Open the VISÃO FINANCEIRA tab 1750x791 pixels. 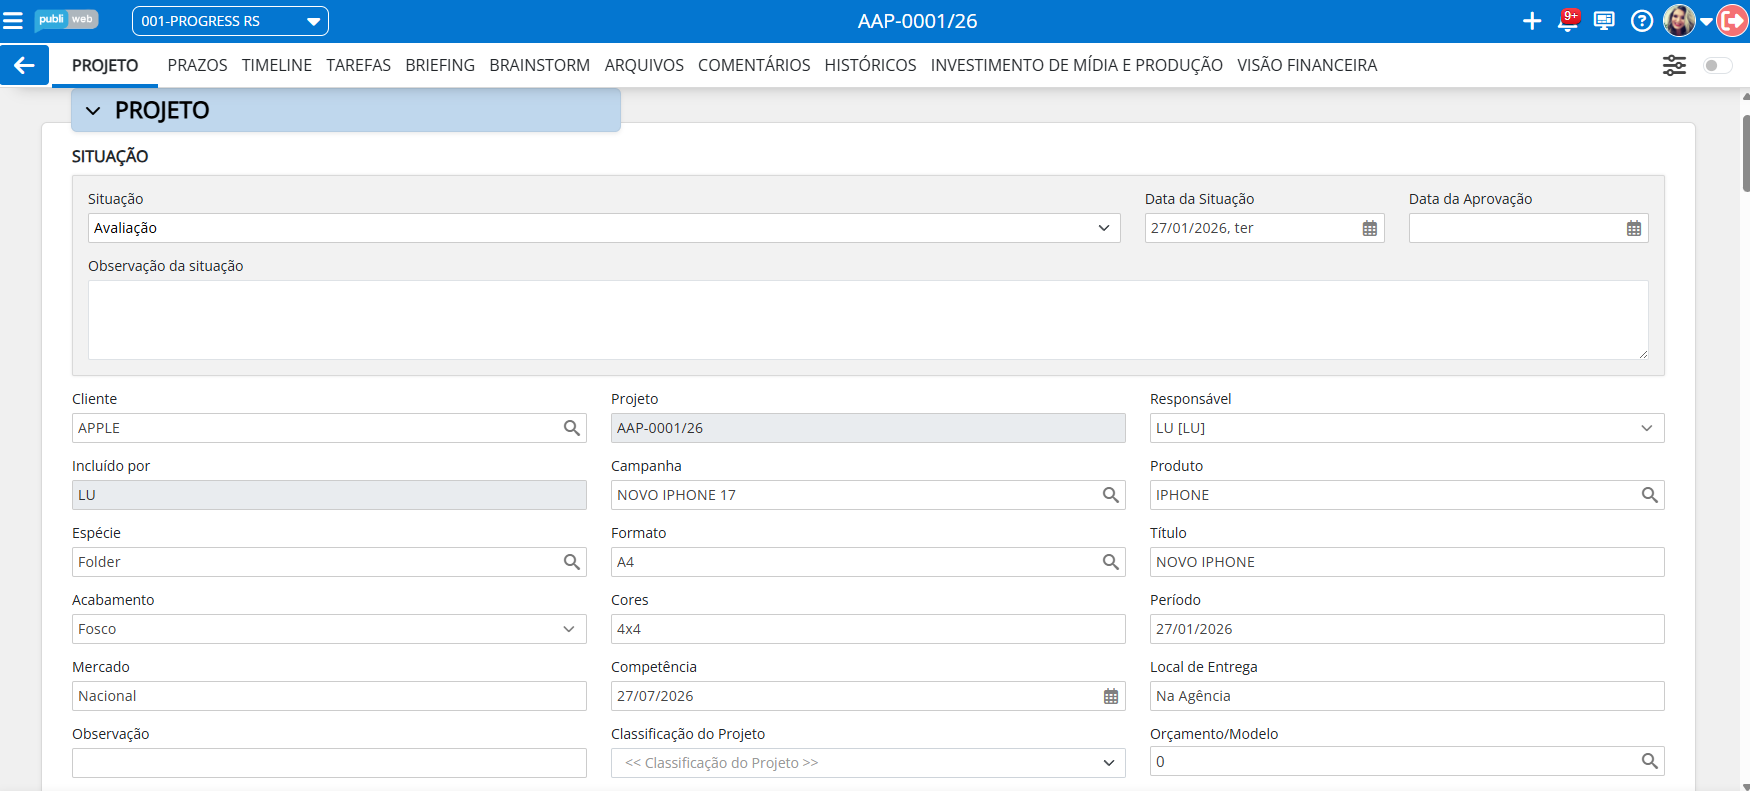[x=1306, y=65]
